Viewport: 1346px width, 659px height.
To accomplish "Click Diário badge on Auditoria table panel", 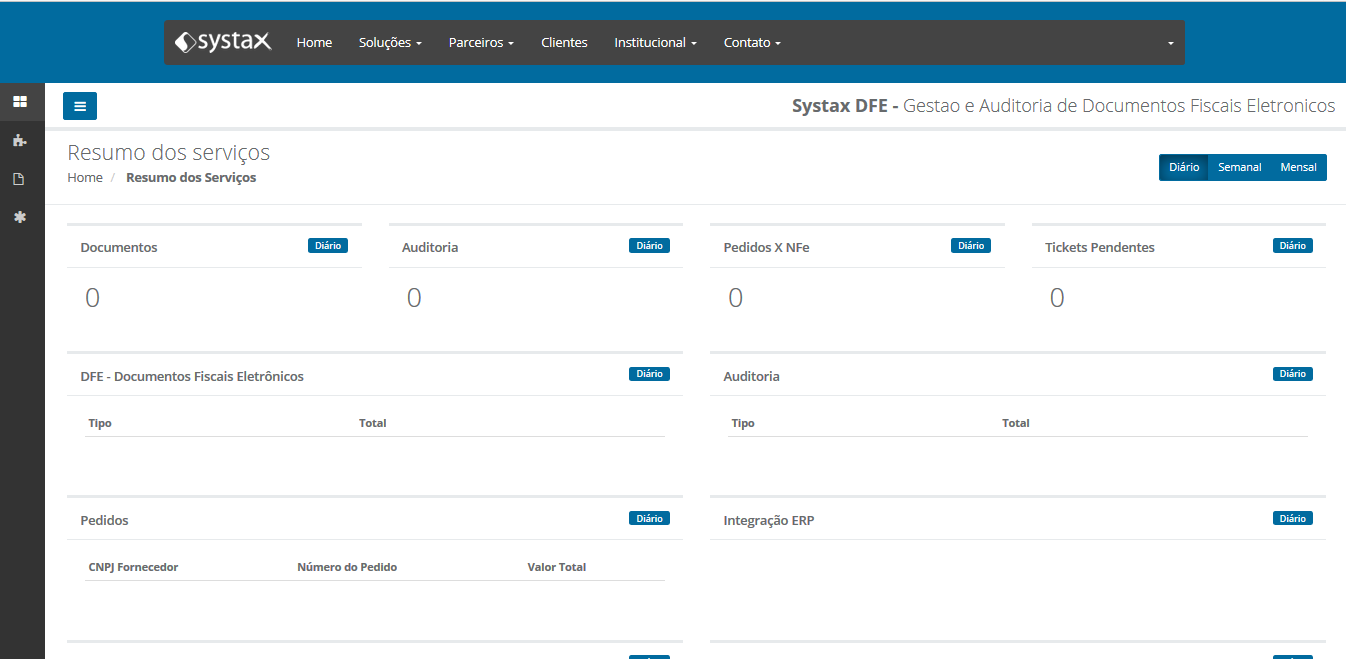I will pyautogui.click(x=1293, y=374).
